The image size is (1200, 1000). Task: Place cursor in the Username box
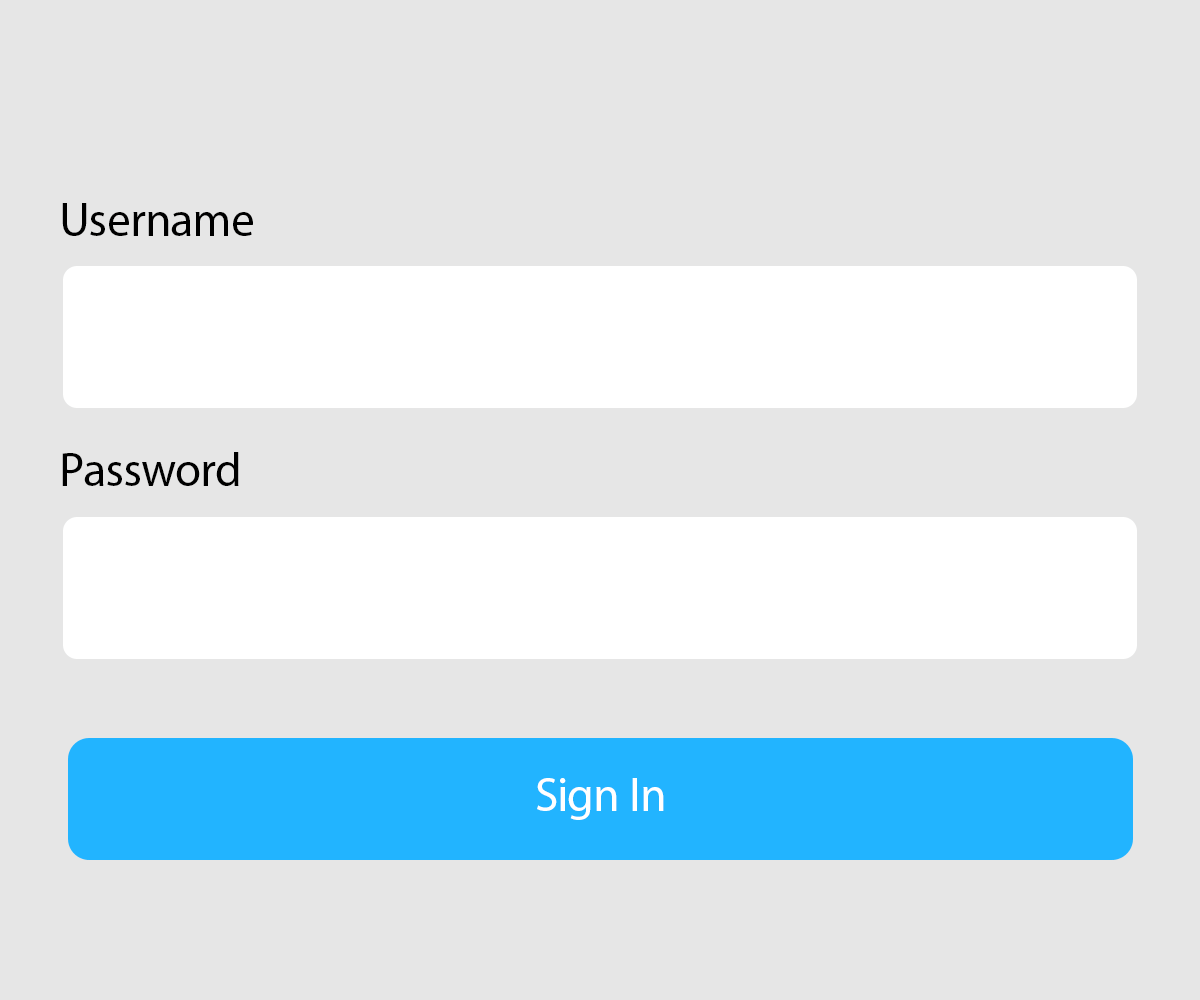pos(600,337)
